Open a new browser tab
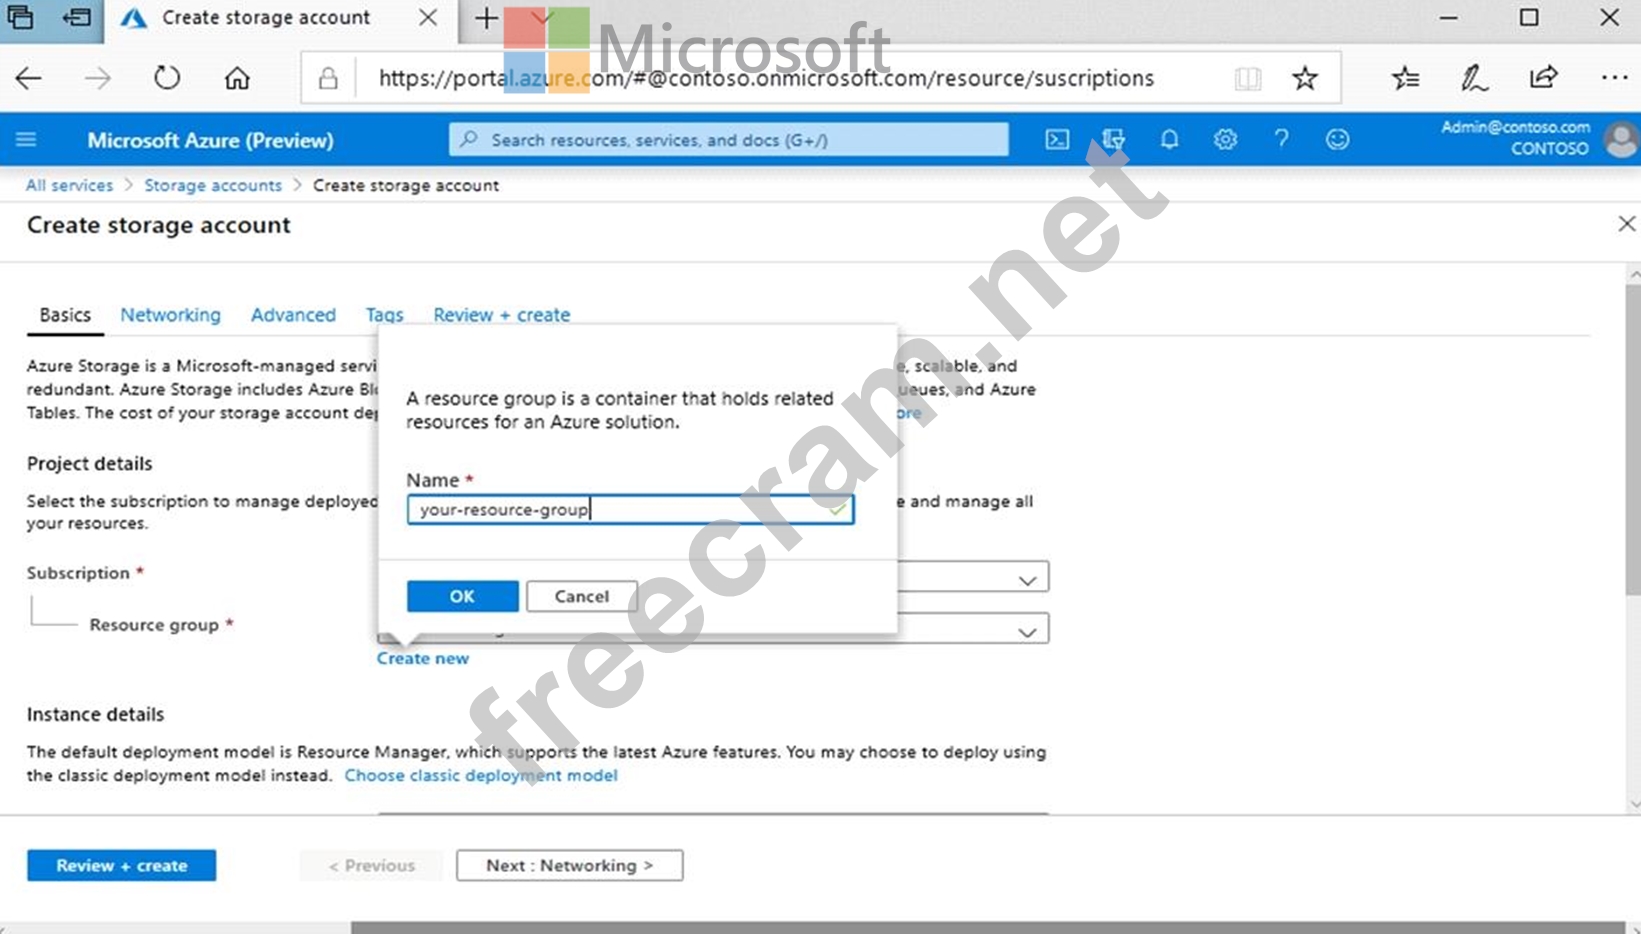The width and height of the screenshot is (1641, 934). [486, 18]
